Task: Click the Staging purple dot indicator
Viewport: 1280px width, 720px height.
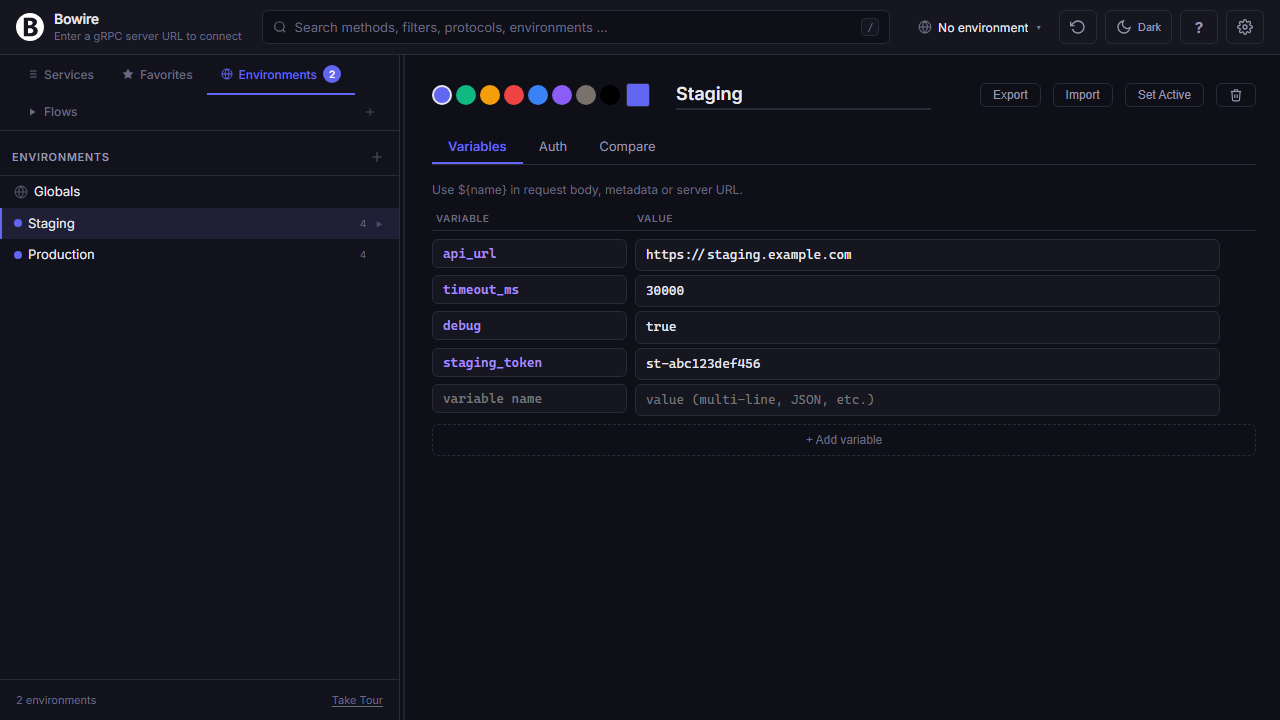Action: click(18, 224)
